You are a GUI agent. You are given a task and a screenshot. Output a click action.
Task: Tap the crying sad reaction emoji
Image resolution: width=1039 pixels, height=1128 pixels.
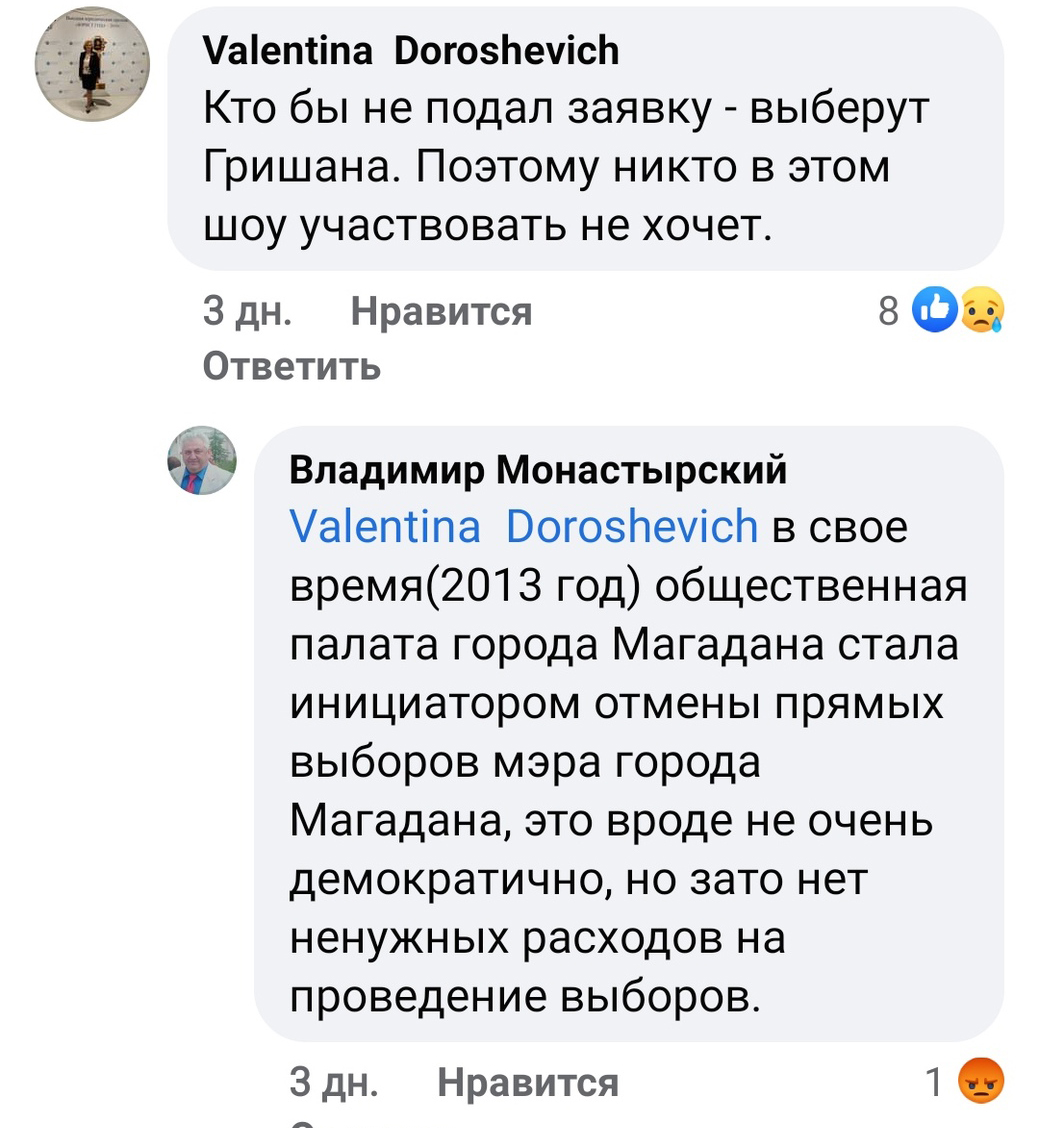tap(982, 311)
